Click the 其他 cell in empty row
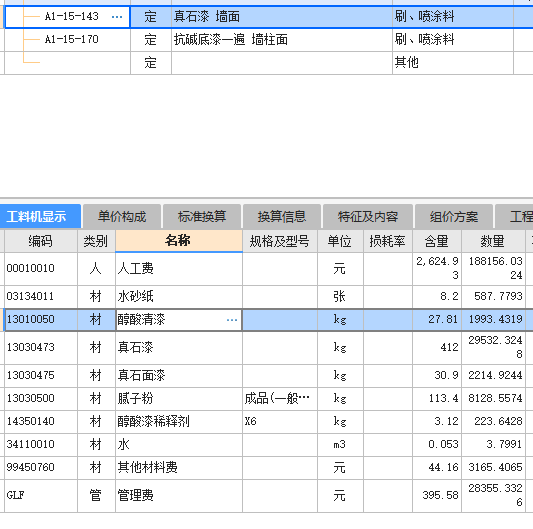Viewport: 533px width, 529px height. (x=453, y=63)
